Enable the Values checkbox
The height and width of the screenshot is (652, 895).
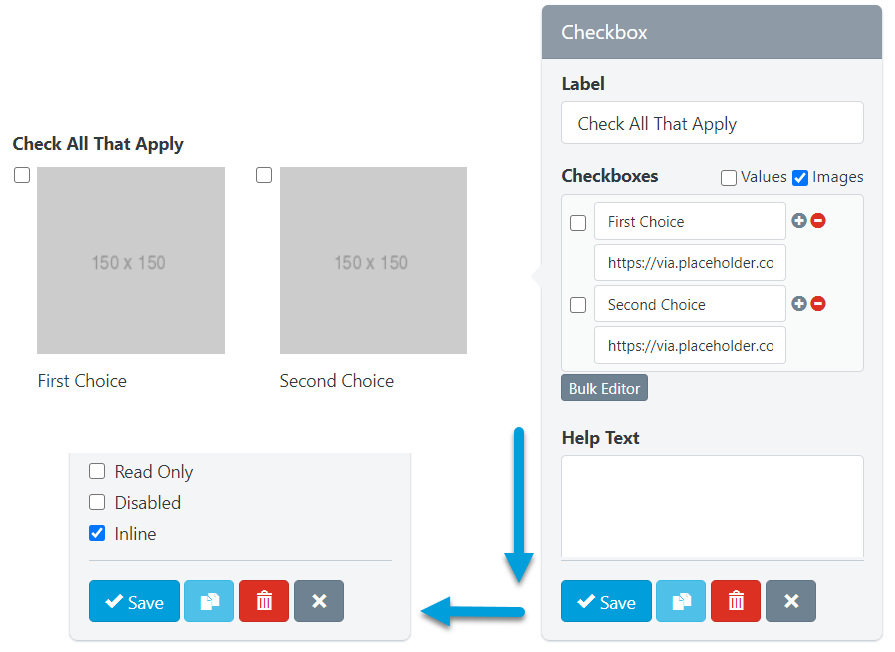pyautogui.click(x=729, y=178)
